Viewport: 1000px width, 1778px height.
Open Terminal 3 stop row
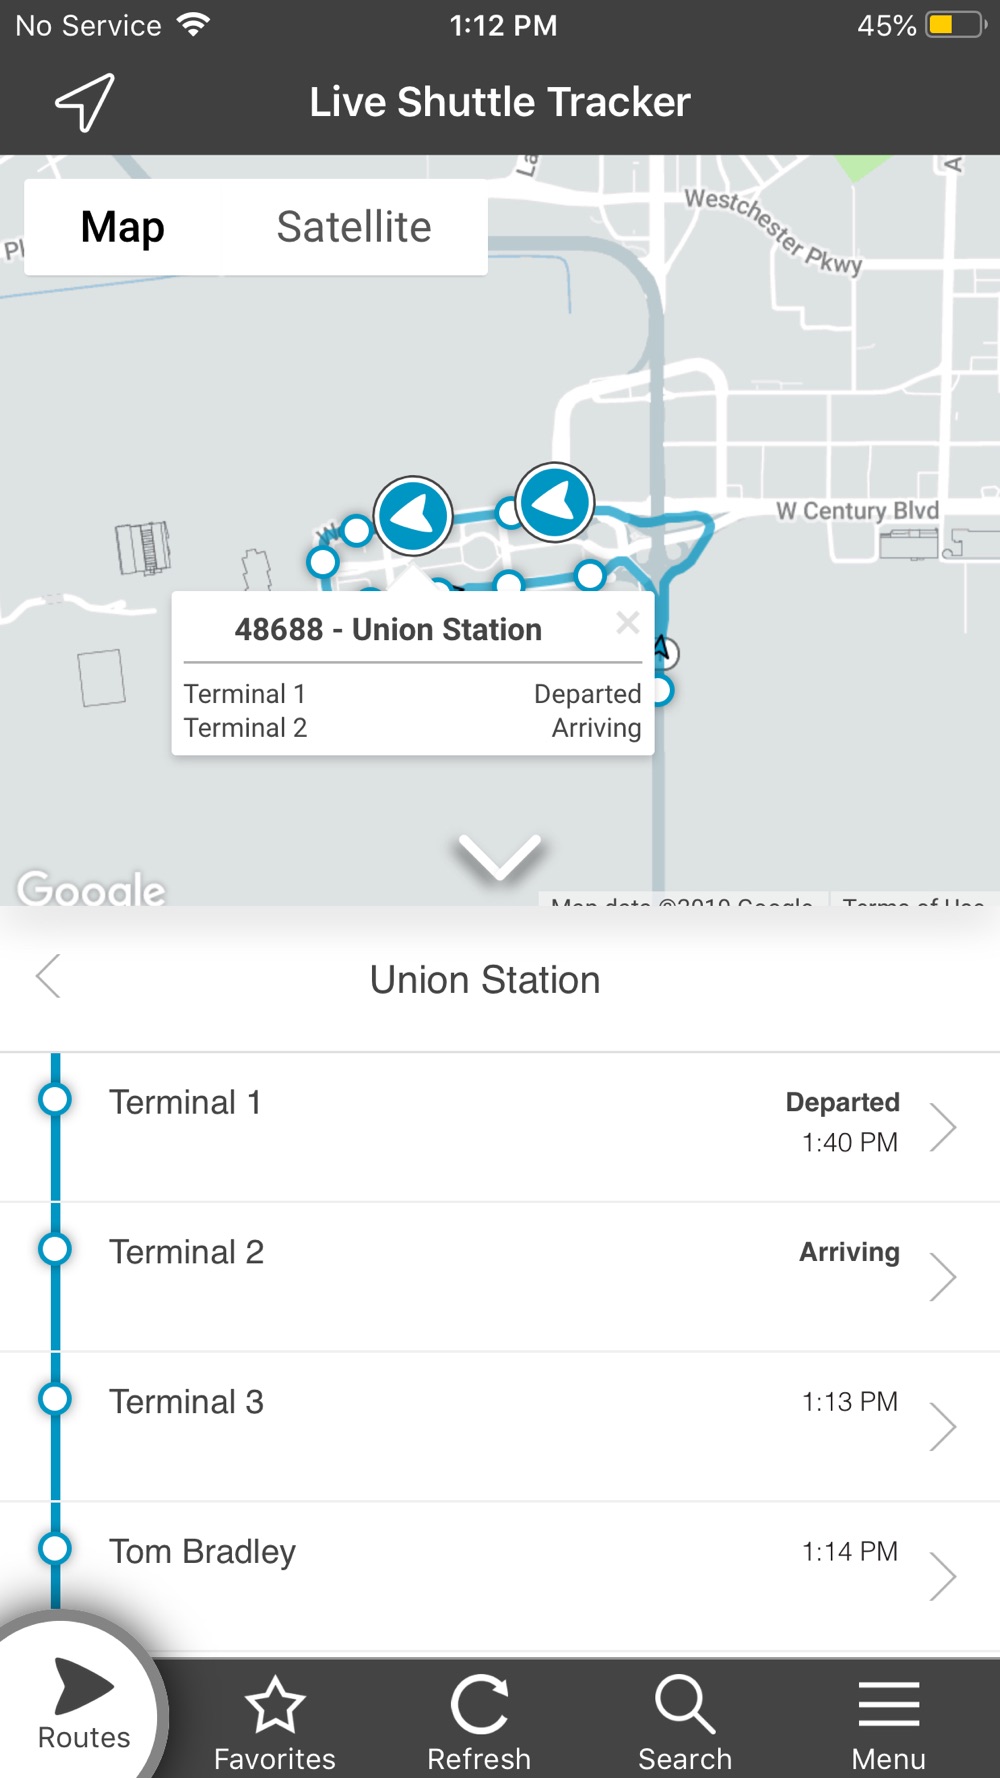tap(500, 1425)
